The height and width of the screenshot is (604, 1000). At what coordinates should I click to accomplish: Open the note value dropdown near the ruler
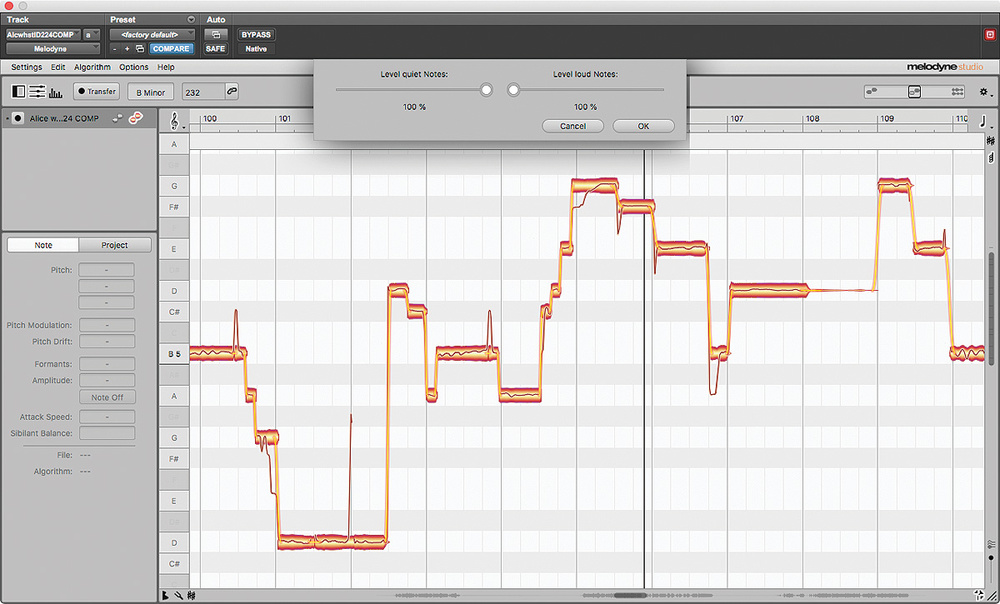click(982, 123)
